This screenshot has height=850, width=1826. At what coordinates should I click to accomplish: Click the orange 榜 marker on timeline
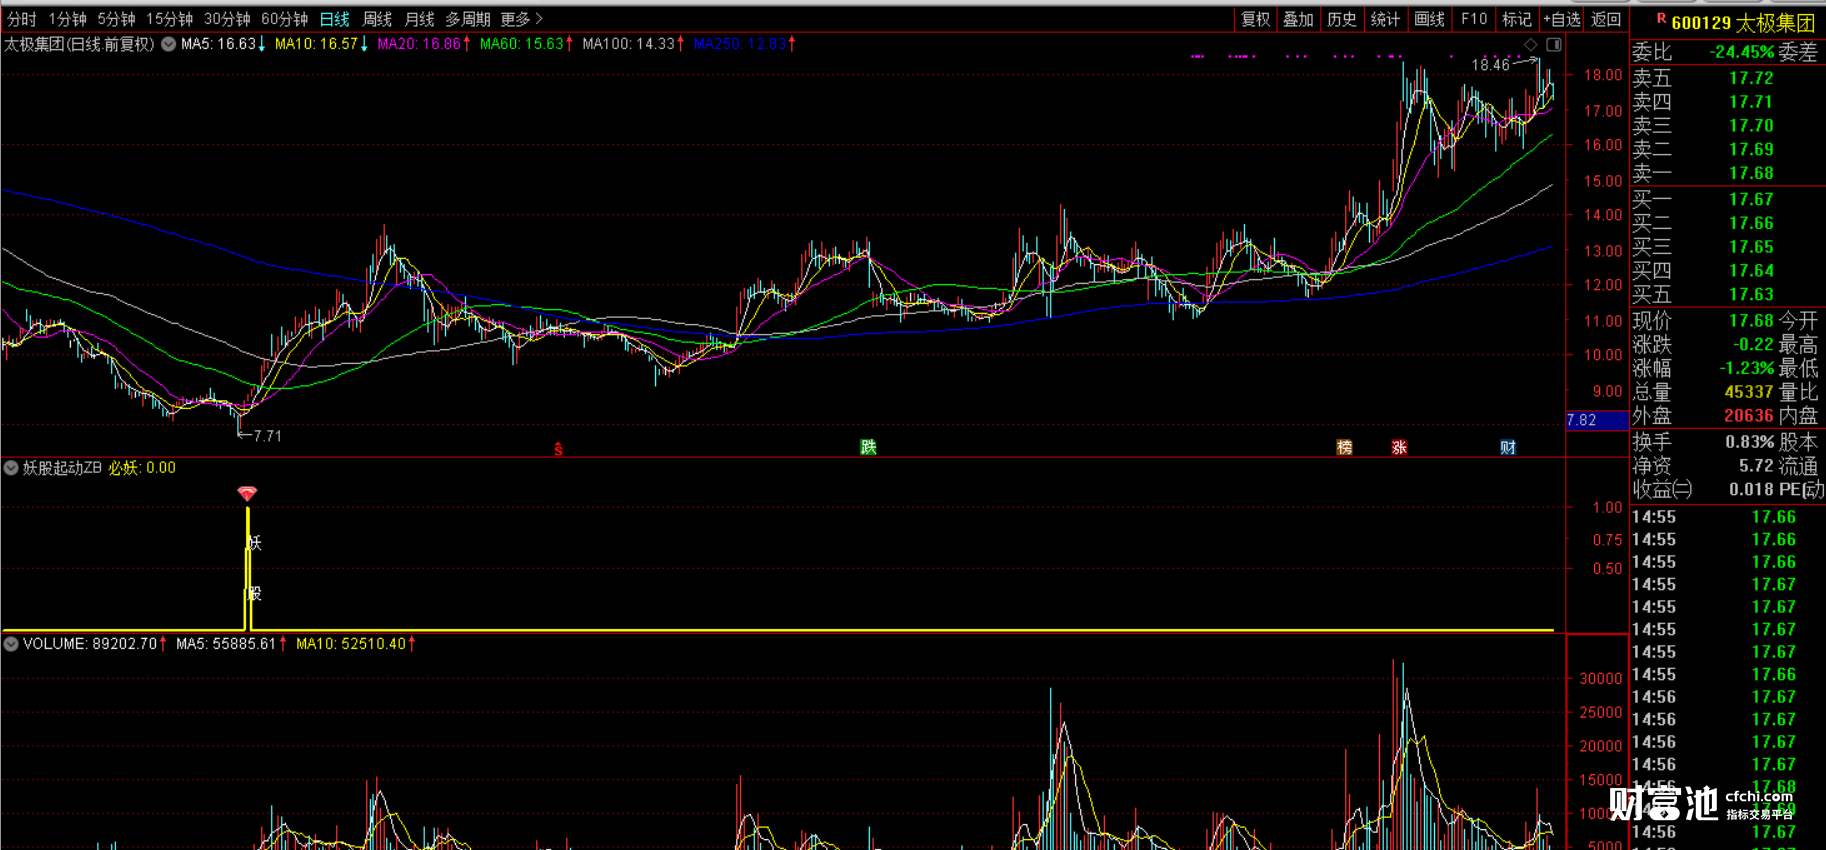click(1344, 447)
